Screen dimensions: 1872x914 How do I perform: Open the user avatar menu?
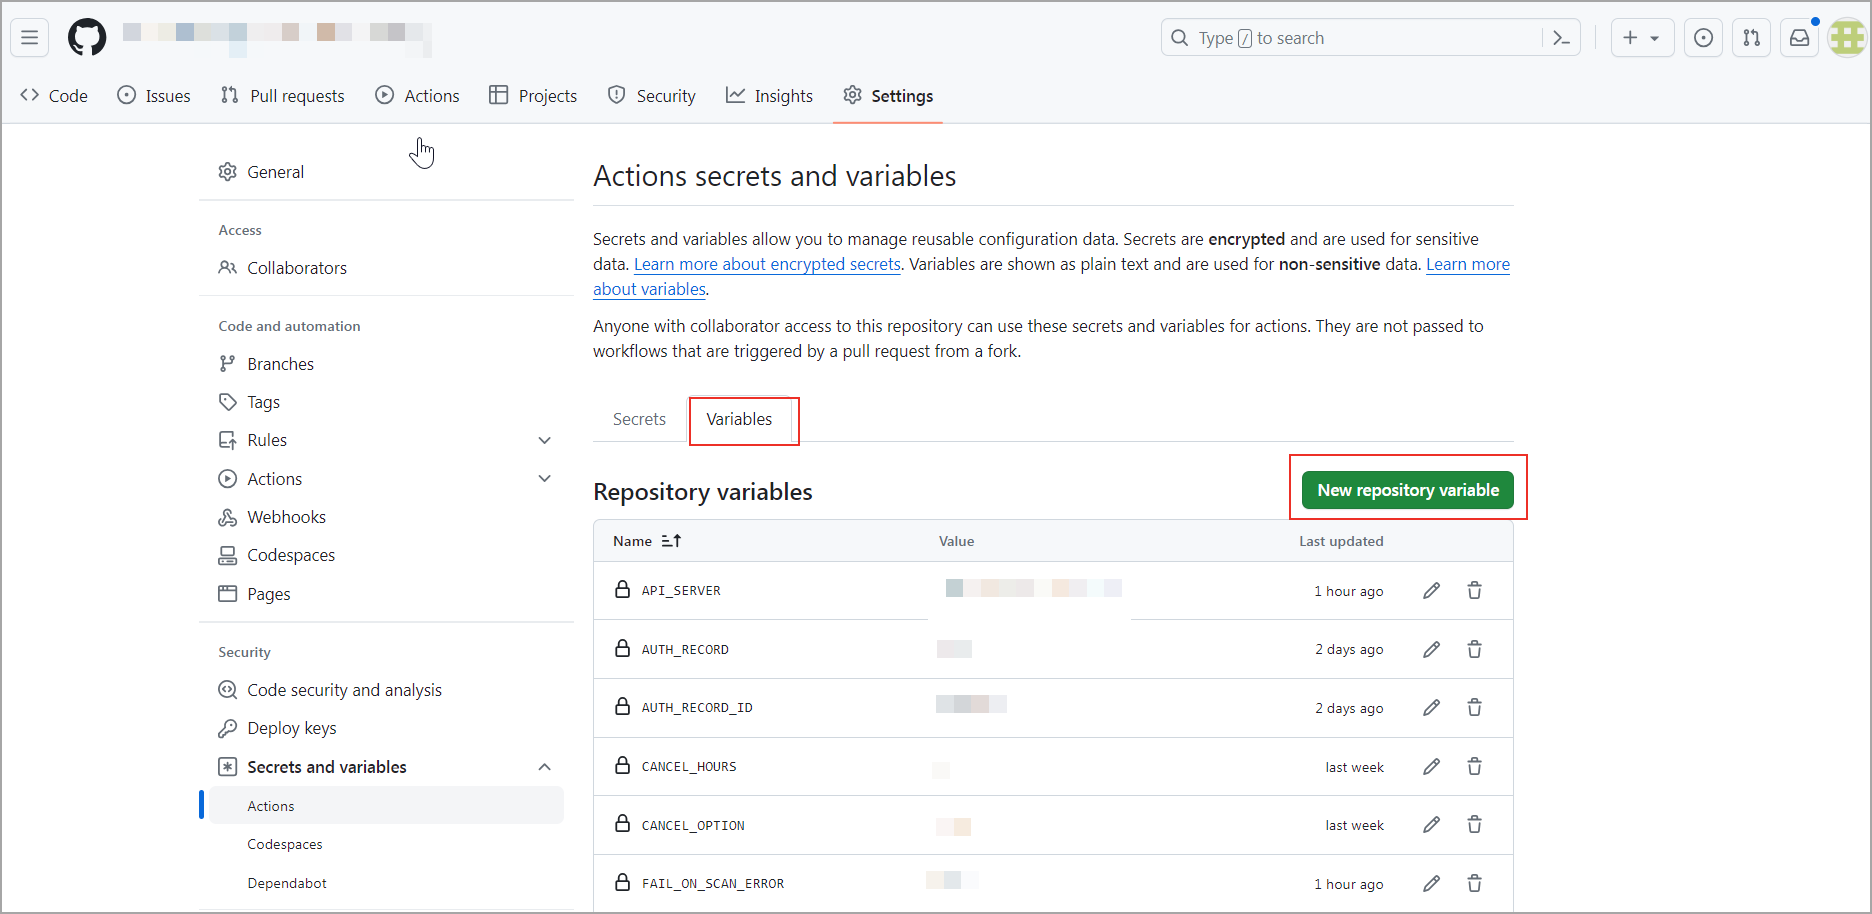point(1848,38)
